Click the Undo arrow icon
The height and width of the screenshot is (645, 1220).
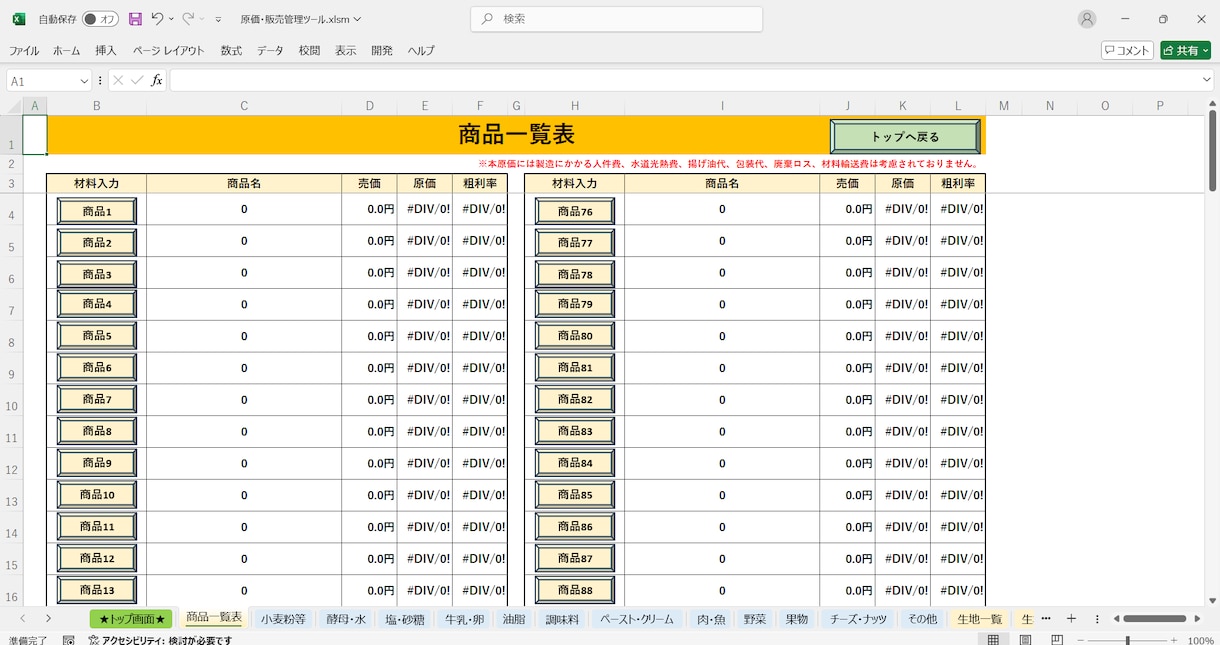tap(157, 19)
